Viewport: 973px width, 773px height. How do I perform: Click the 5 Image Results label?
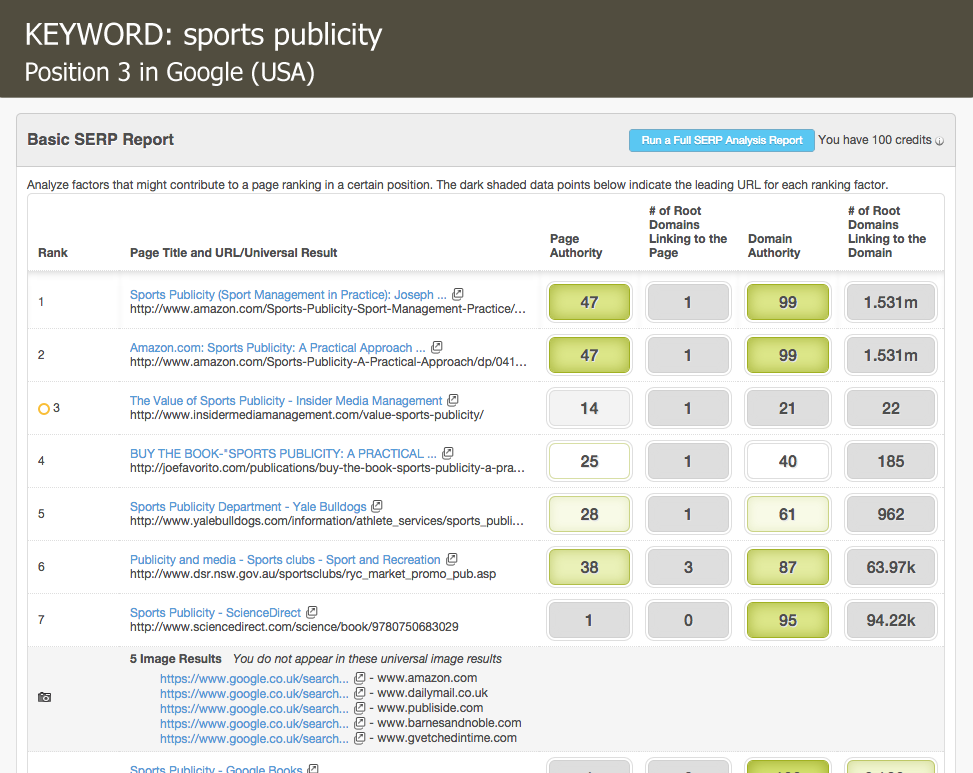(176, 659)
